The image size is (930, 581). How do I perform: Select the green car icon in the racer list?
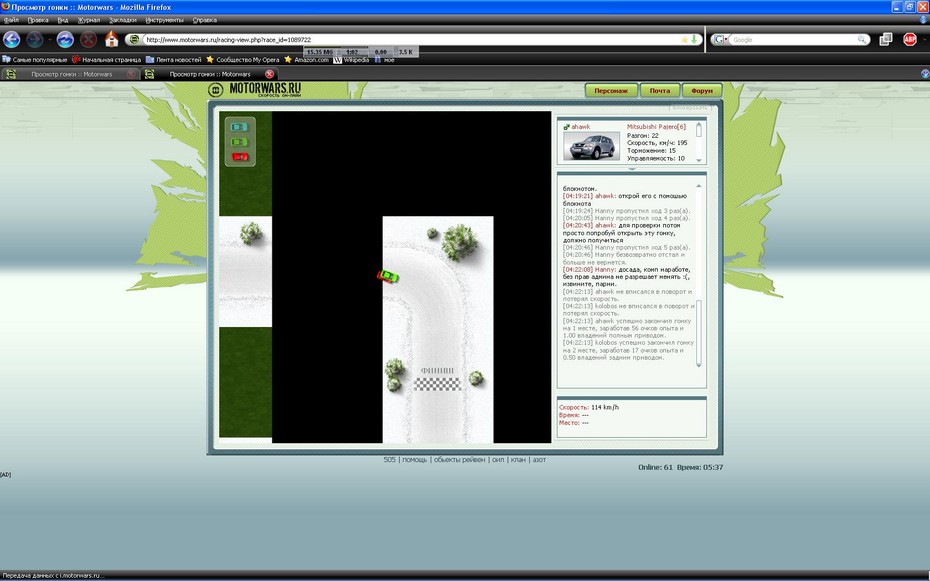click(239, 142)
